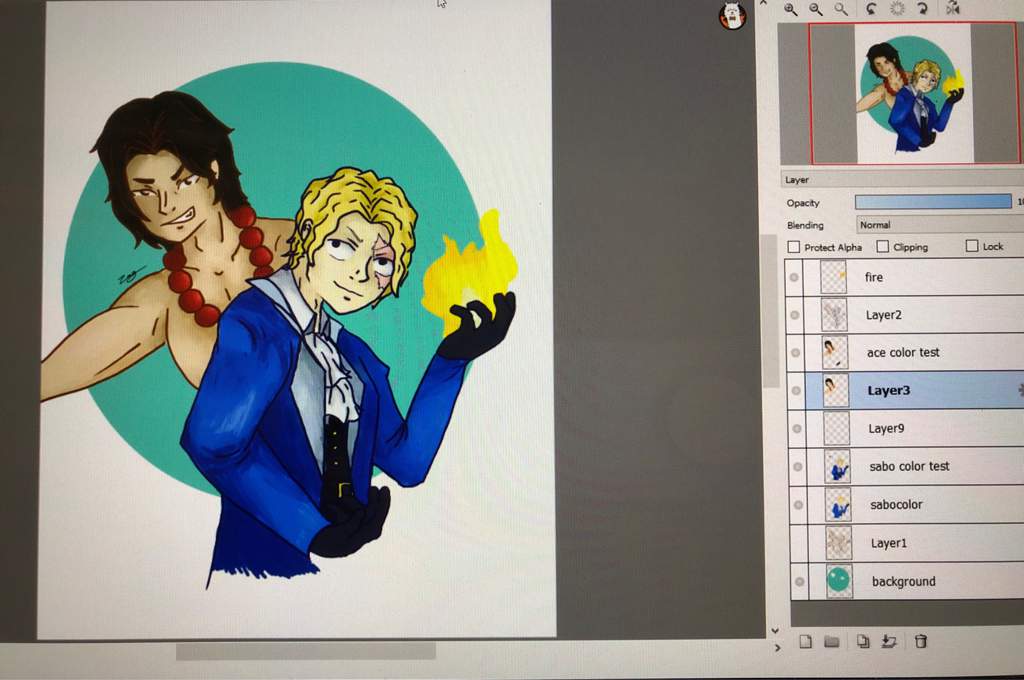Screen dimensions: 1024x680
Task: Click the background layer teal thumbnail
Action: coord(839,581)
